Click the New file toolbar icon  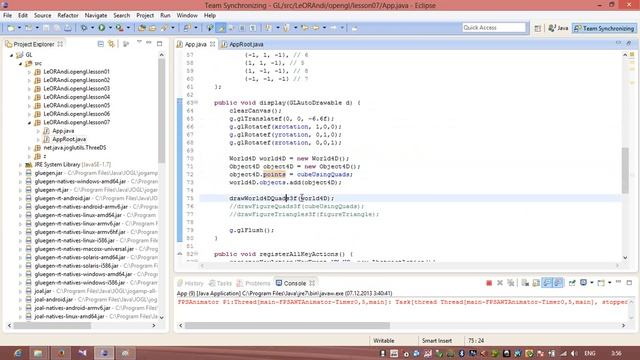click(x=11, y=28)
